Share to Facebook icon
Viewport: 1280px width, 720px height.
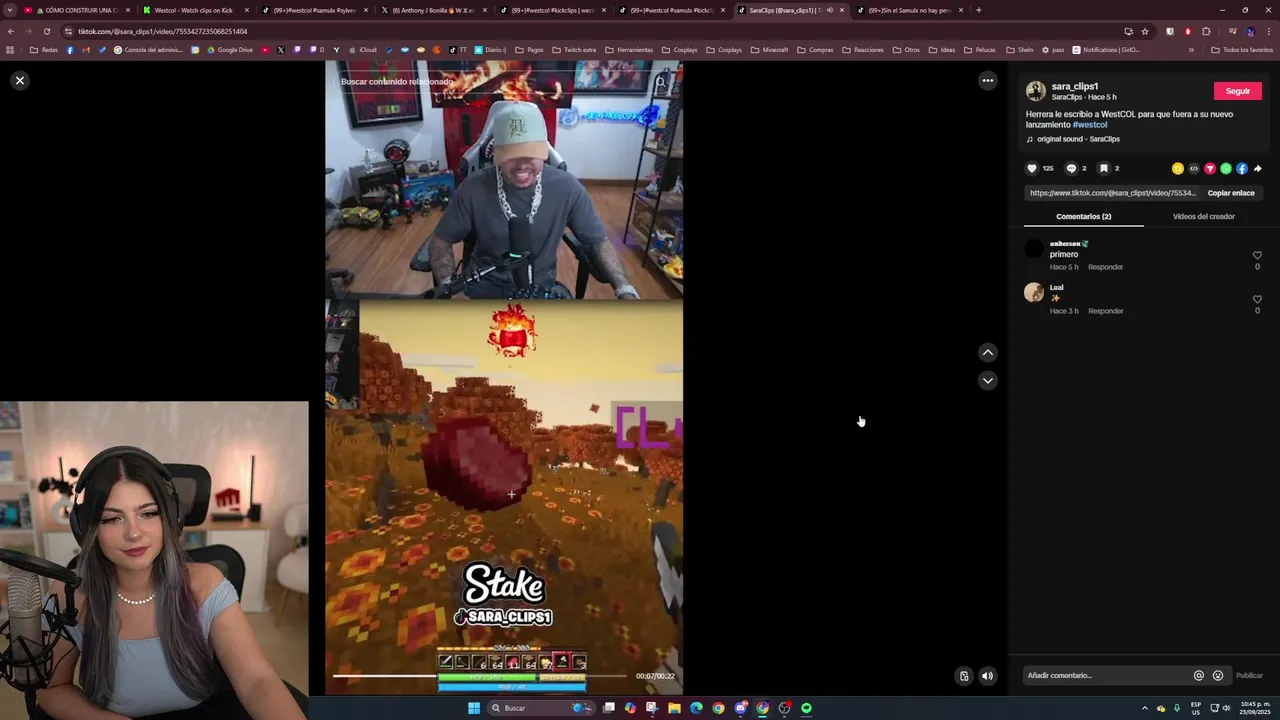[1241, 168]
